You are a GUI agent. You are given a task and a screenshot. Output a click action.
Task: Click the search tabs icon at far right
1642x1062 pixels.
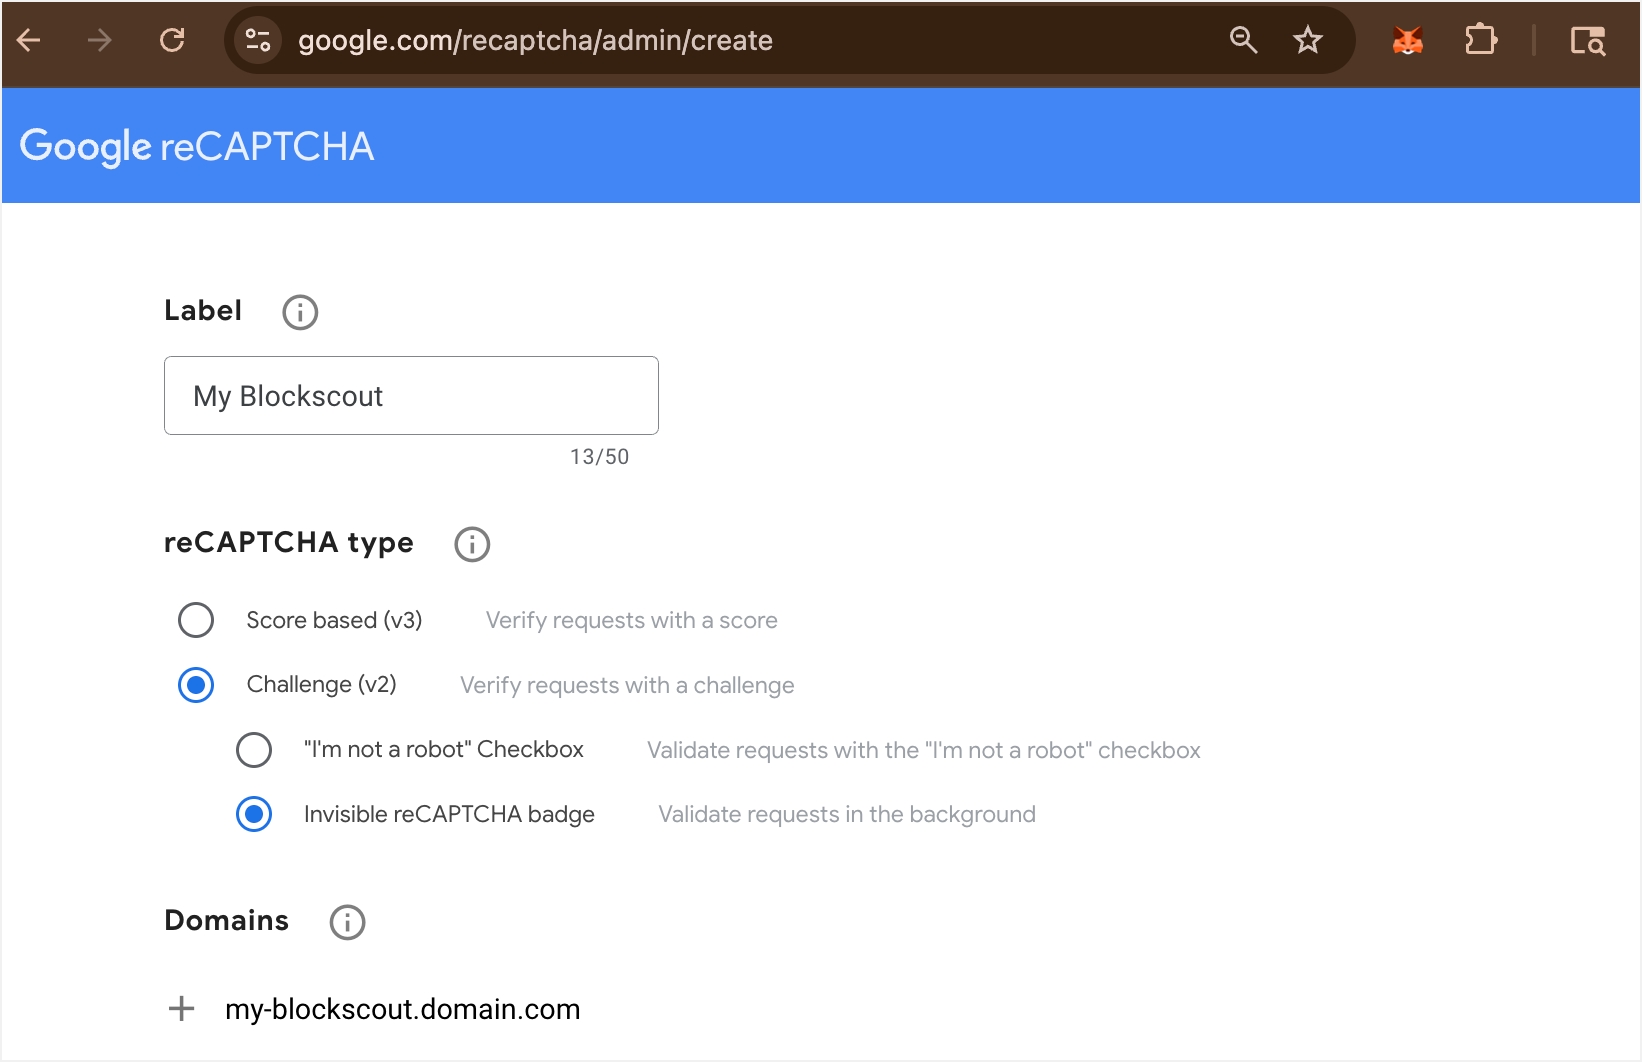[x=1588, y=40]
